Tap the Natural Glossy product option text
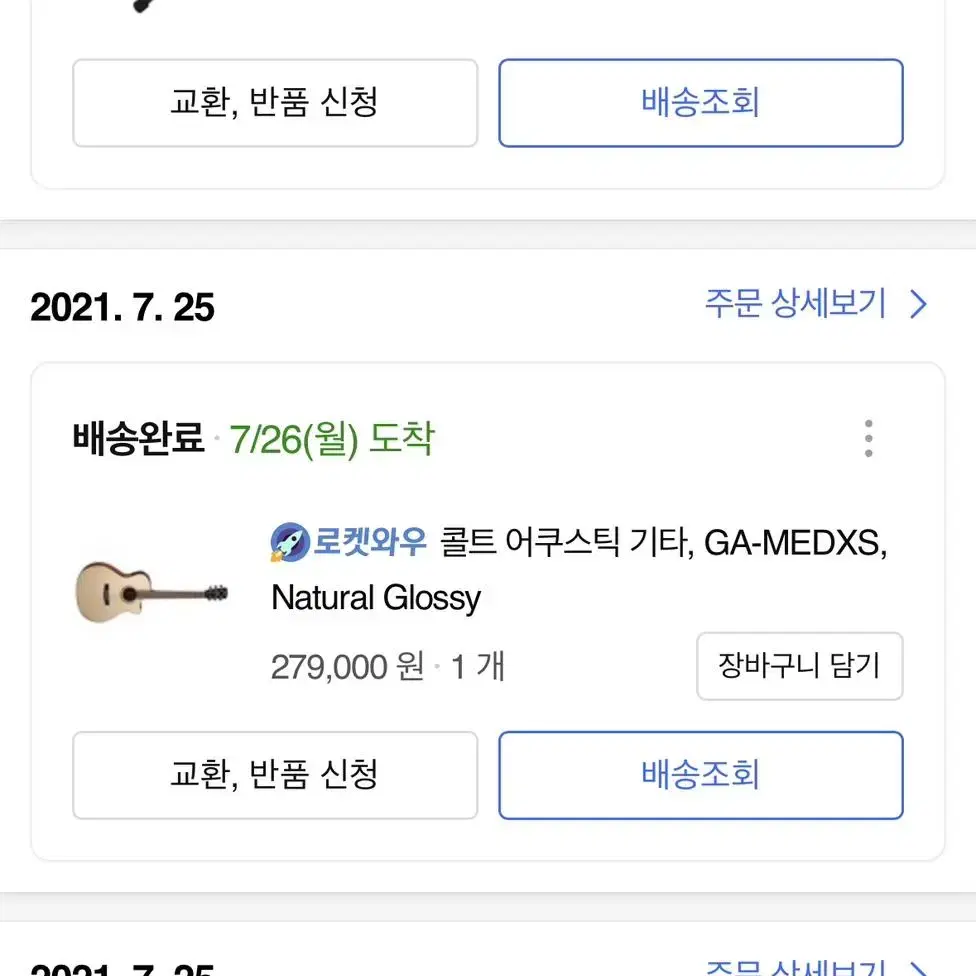Image resolution: width=976 pixels, height=976 pixels. [376, 598]
